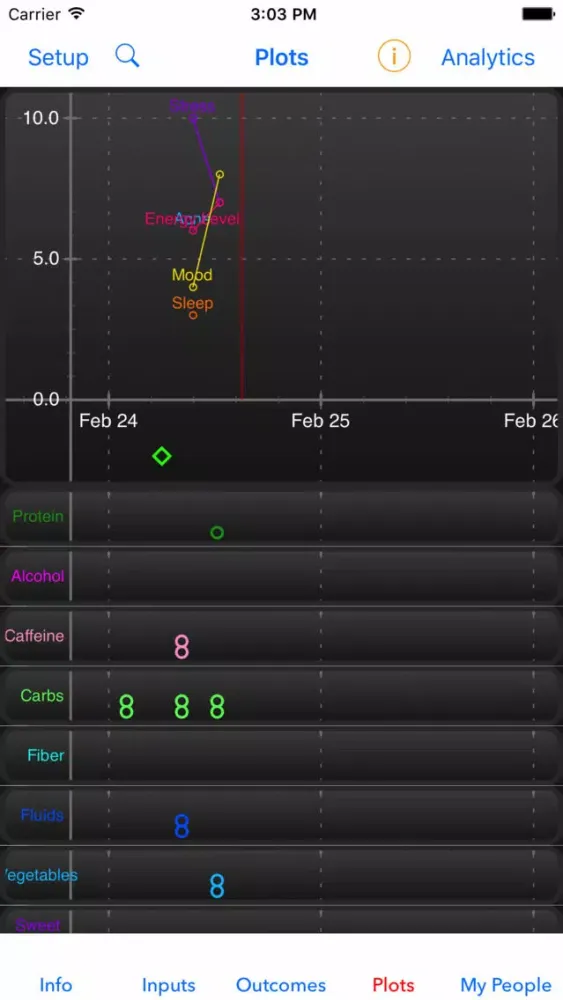Tap the first green Carbs marker
Screen dimensions: 563x1000
tap(126, 707)
